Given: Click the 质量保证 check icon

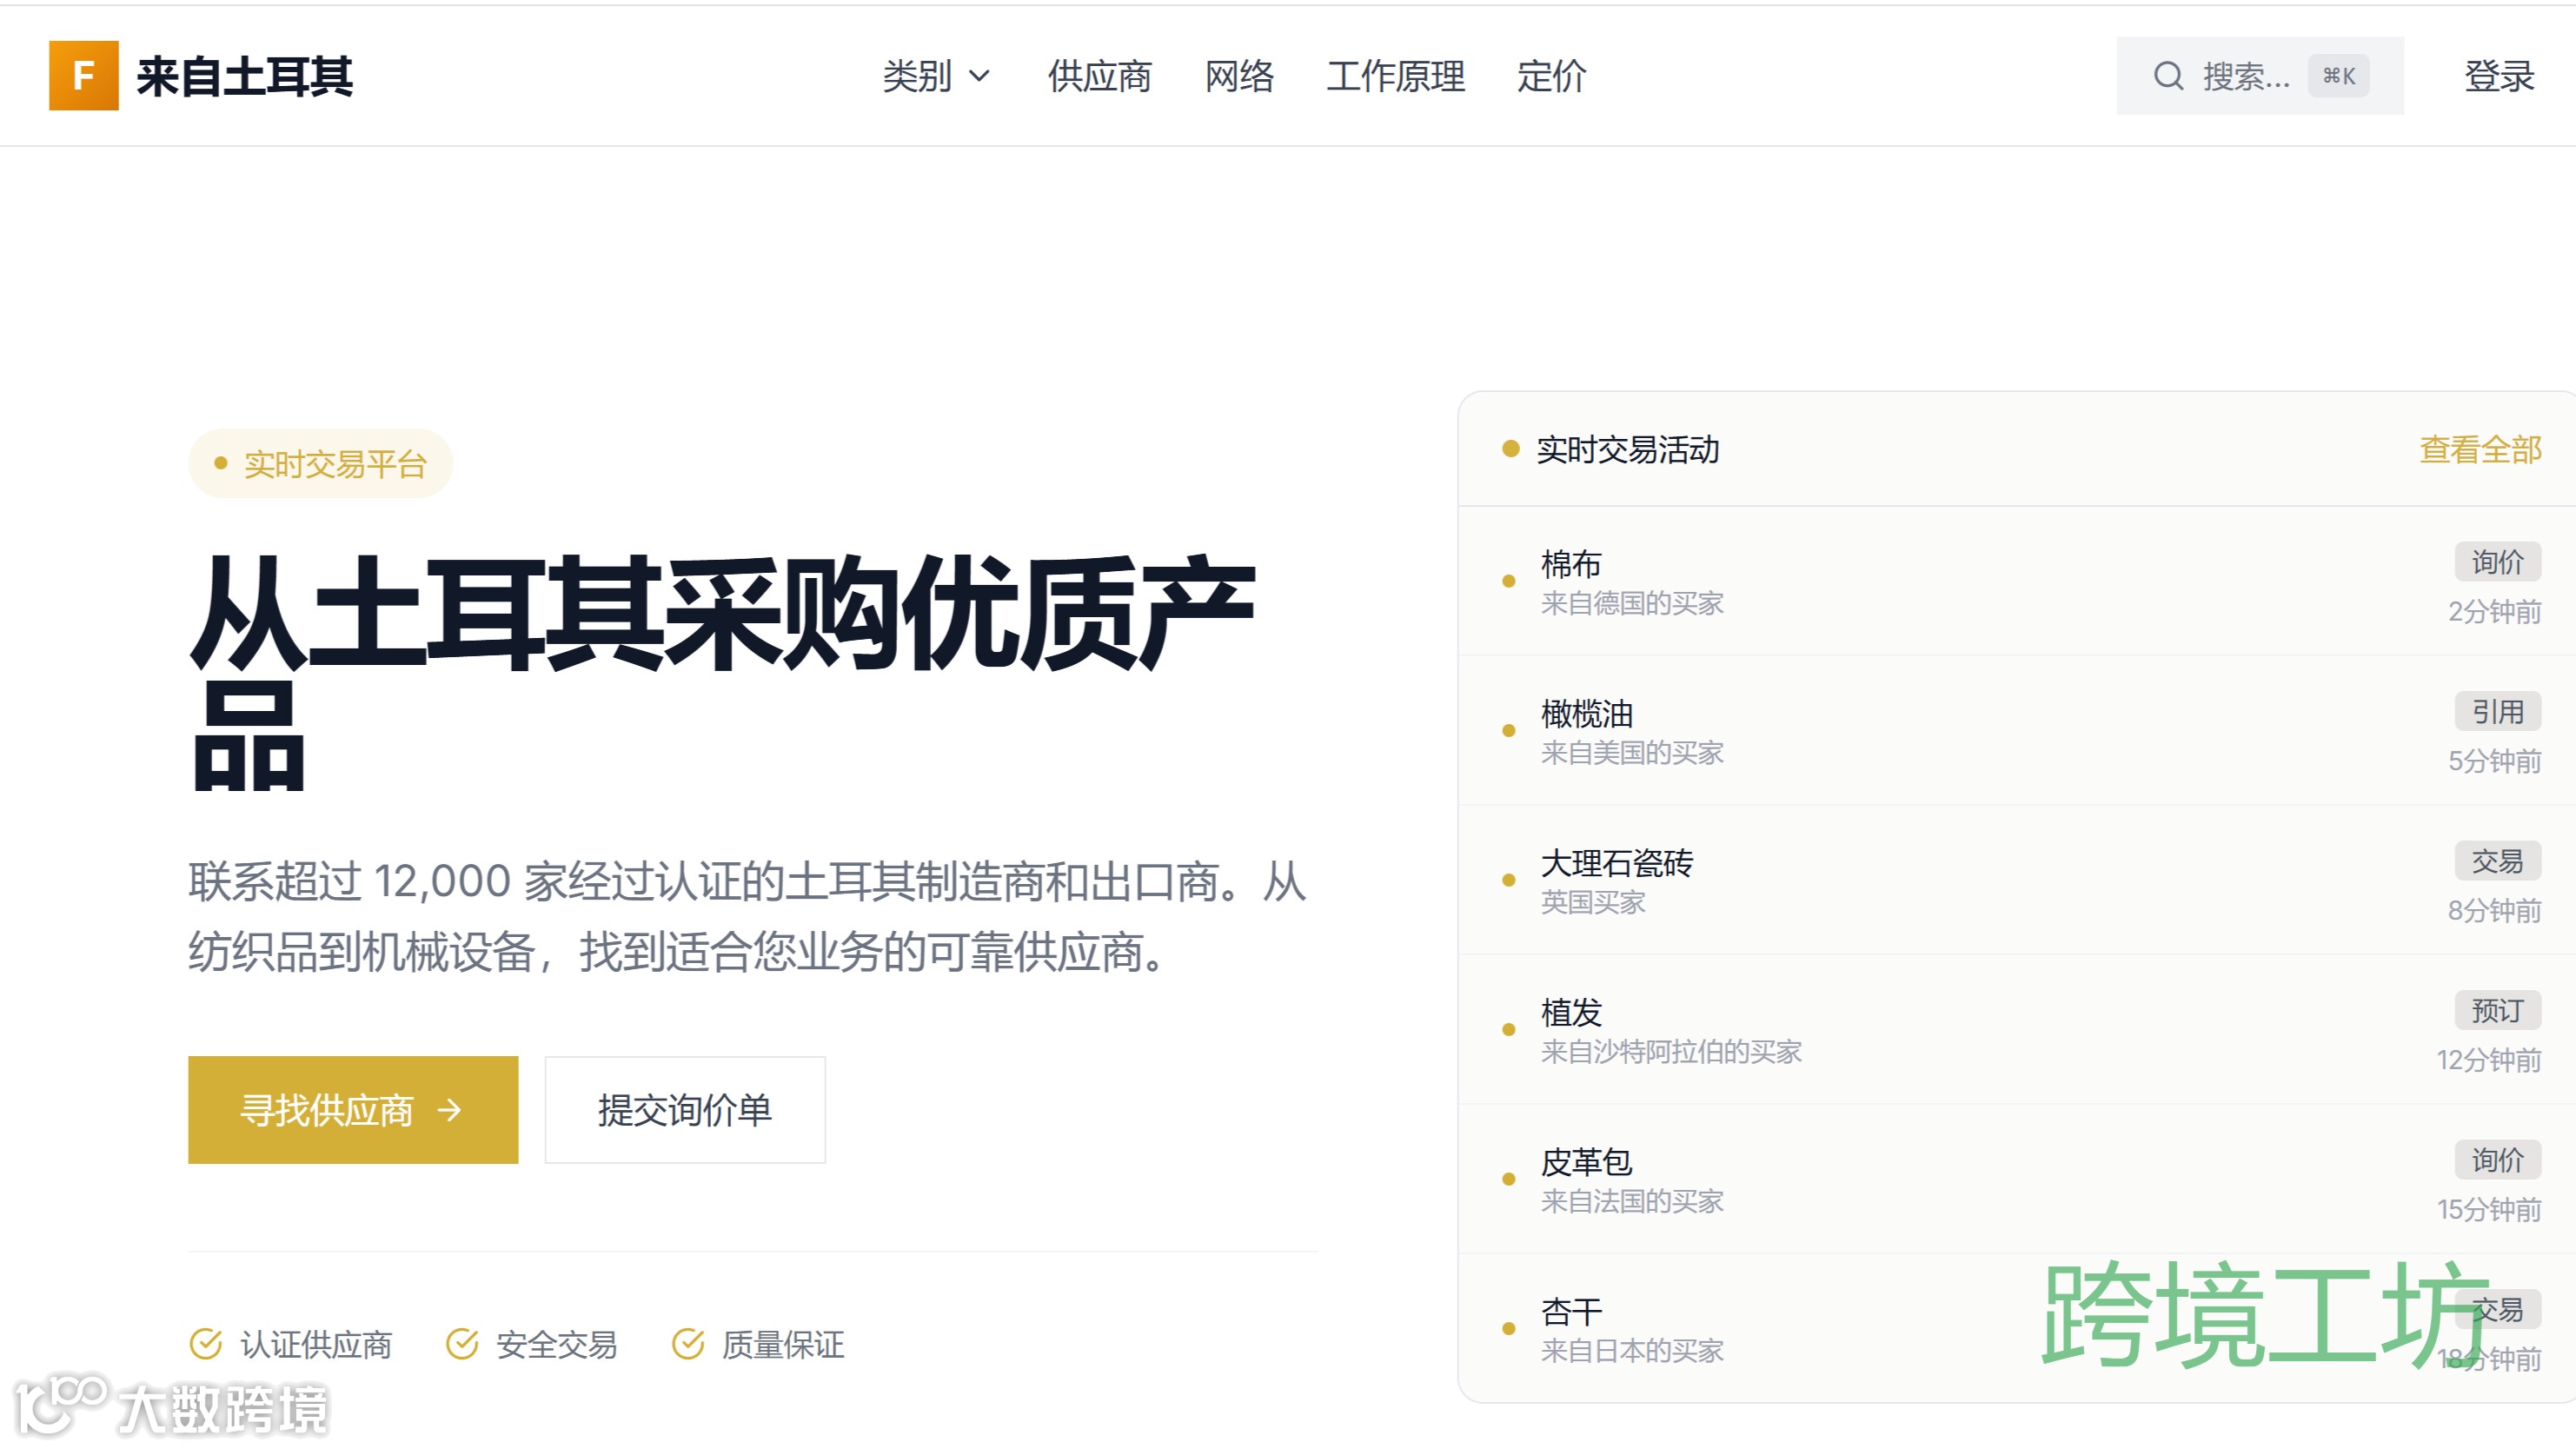Looking at the screenshot, I should (688, 1344).
